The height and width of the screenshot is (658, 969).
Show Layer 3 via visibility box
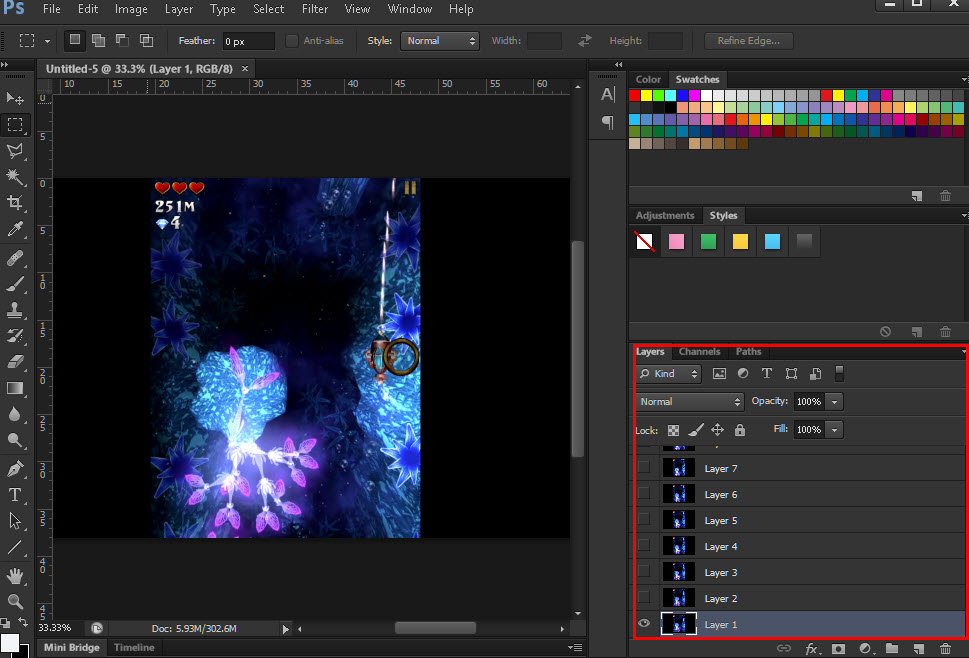[x=644, y=572]
